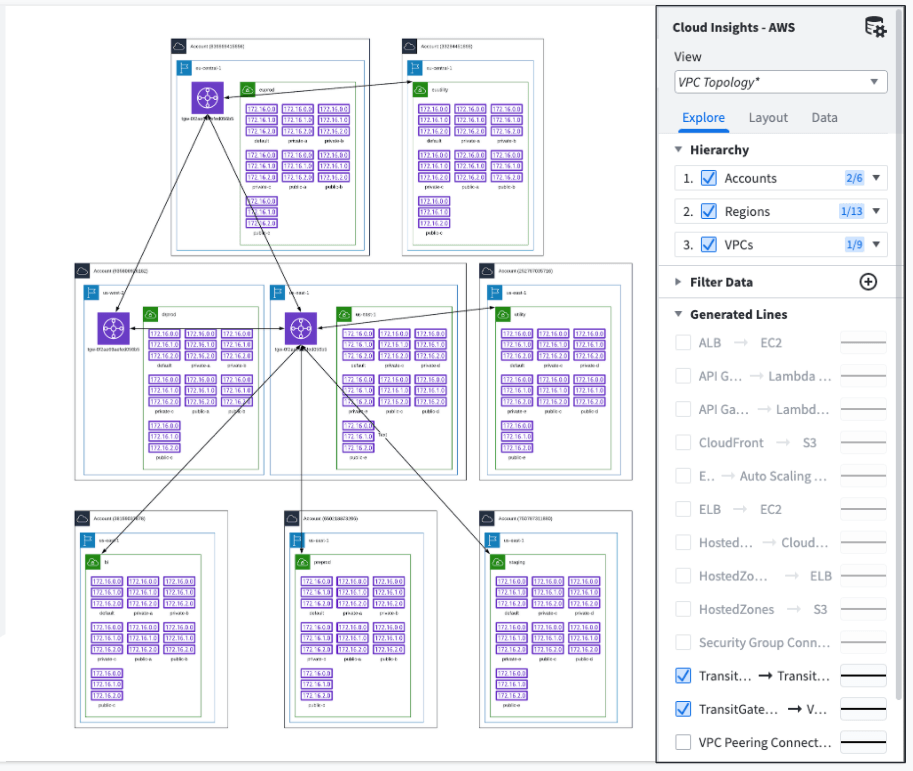Screen dimensions: 913x771
Task: Expand the Filter Data section
Action: (678, 282)
